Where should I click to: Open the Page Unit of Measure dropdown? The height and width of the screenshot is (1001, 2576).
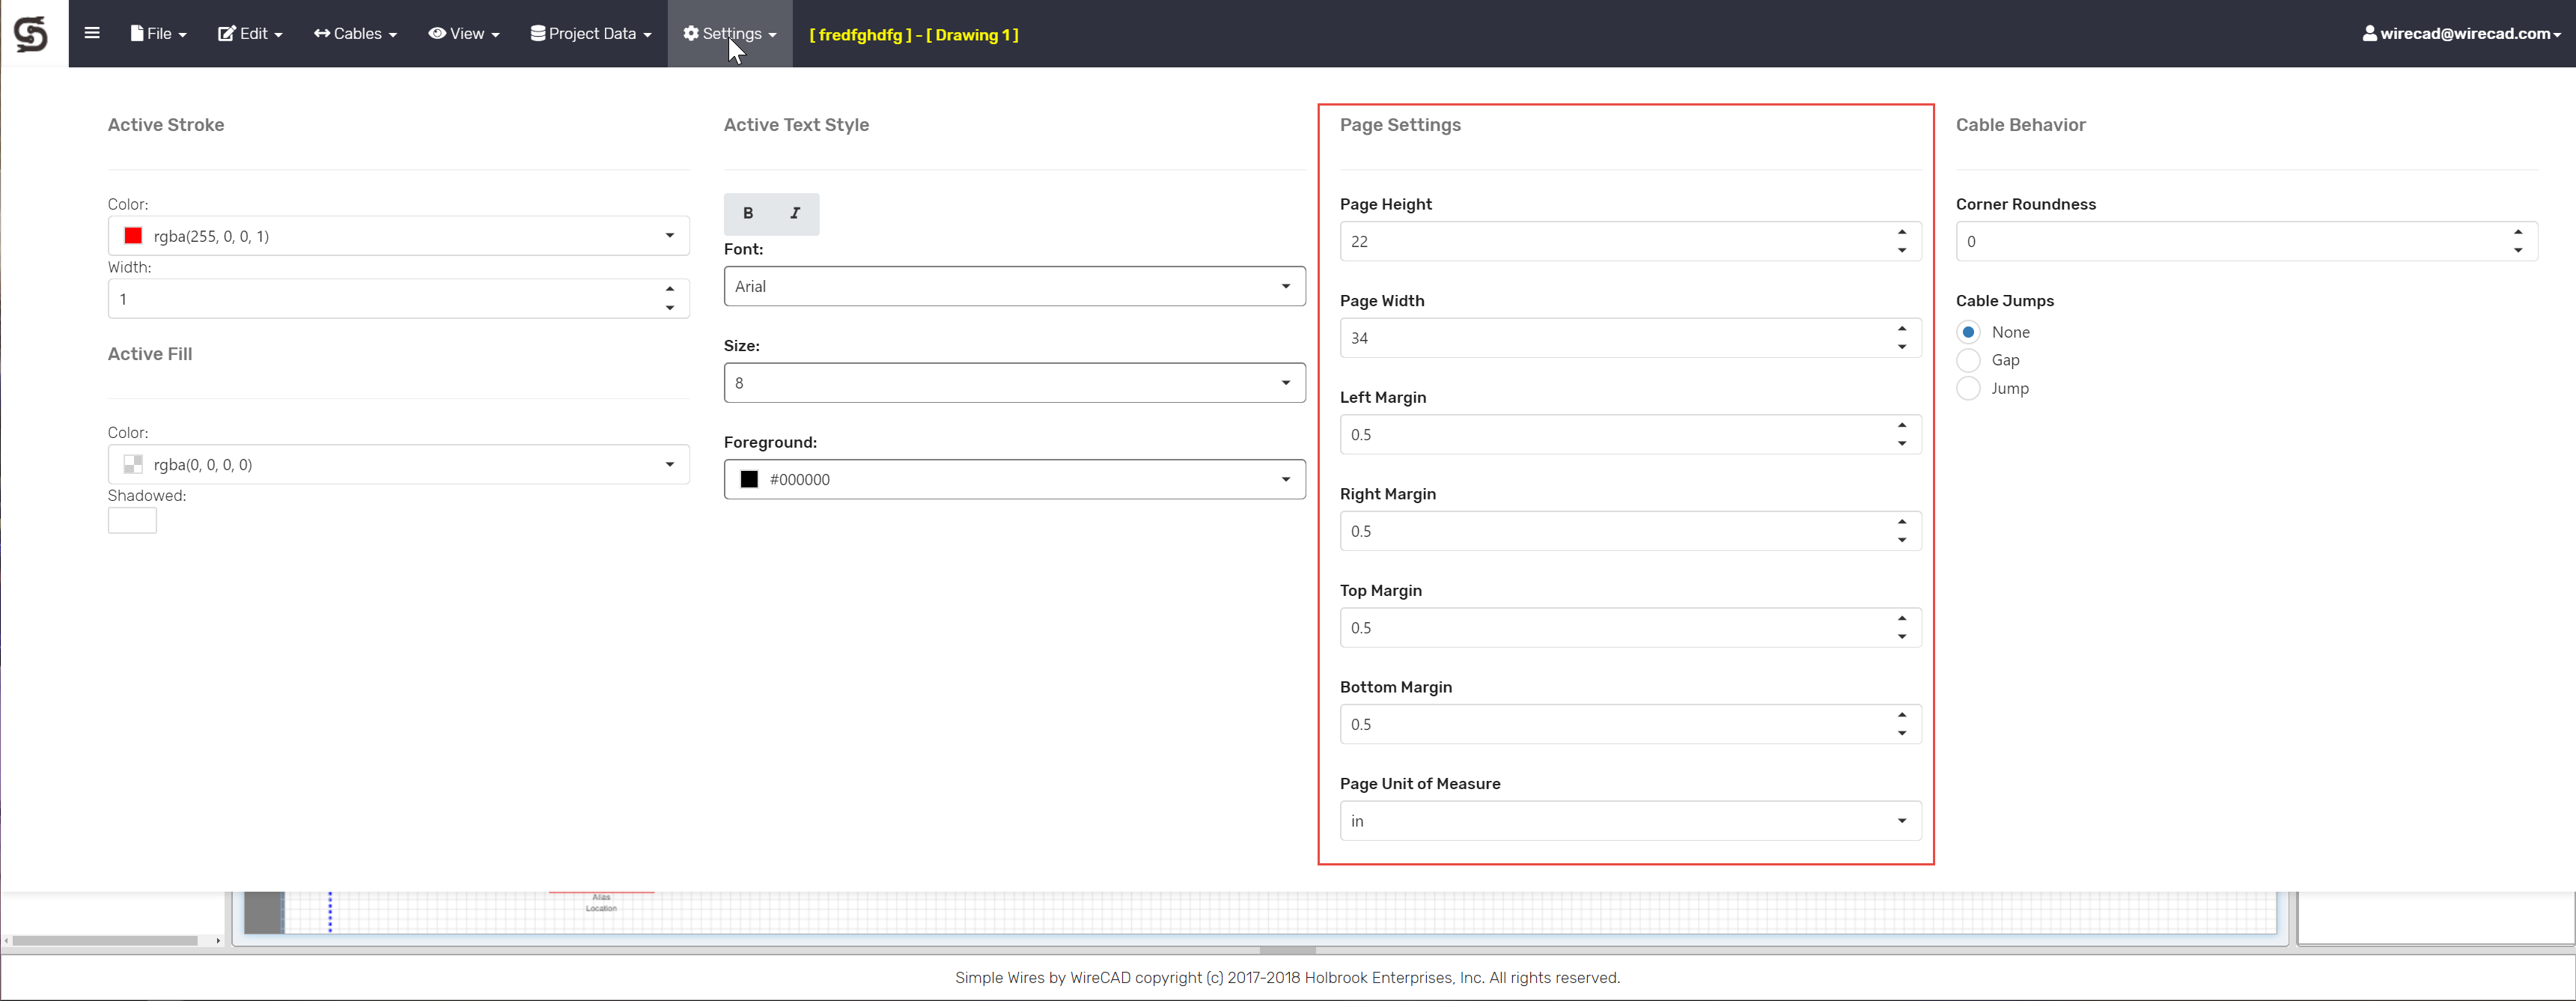coord(1630,821)
